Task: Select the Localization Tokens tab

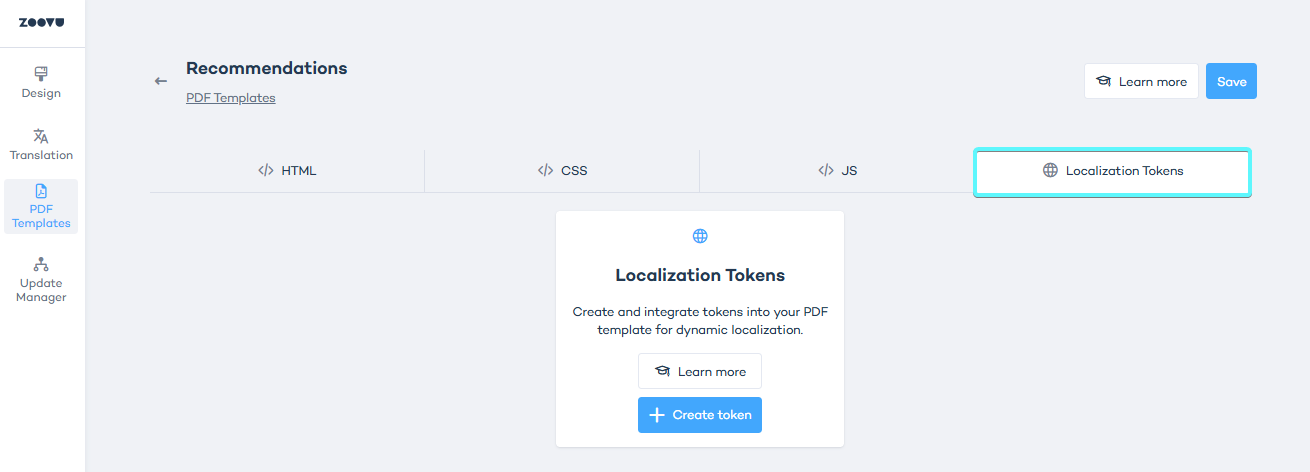Action: point(1112,171)
